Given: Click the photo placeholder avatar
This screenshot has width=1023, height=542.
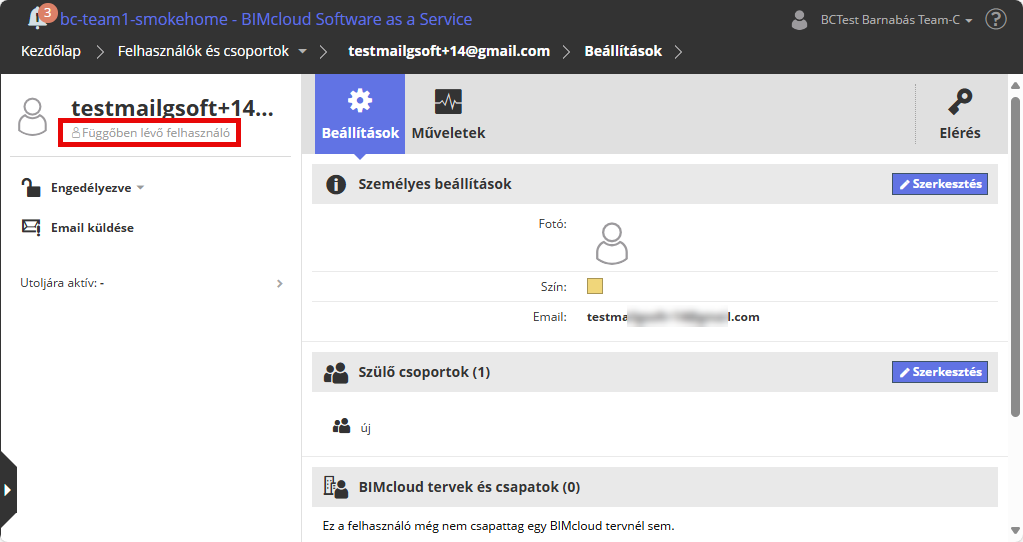Looking at the screenshot, I should pyautogui.click(x=611, y=243).
